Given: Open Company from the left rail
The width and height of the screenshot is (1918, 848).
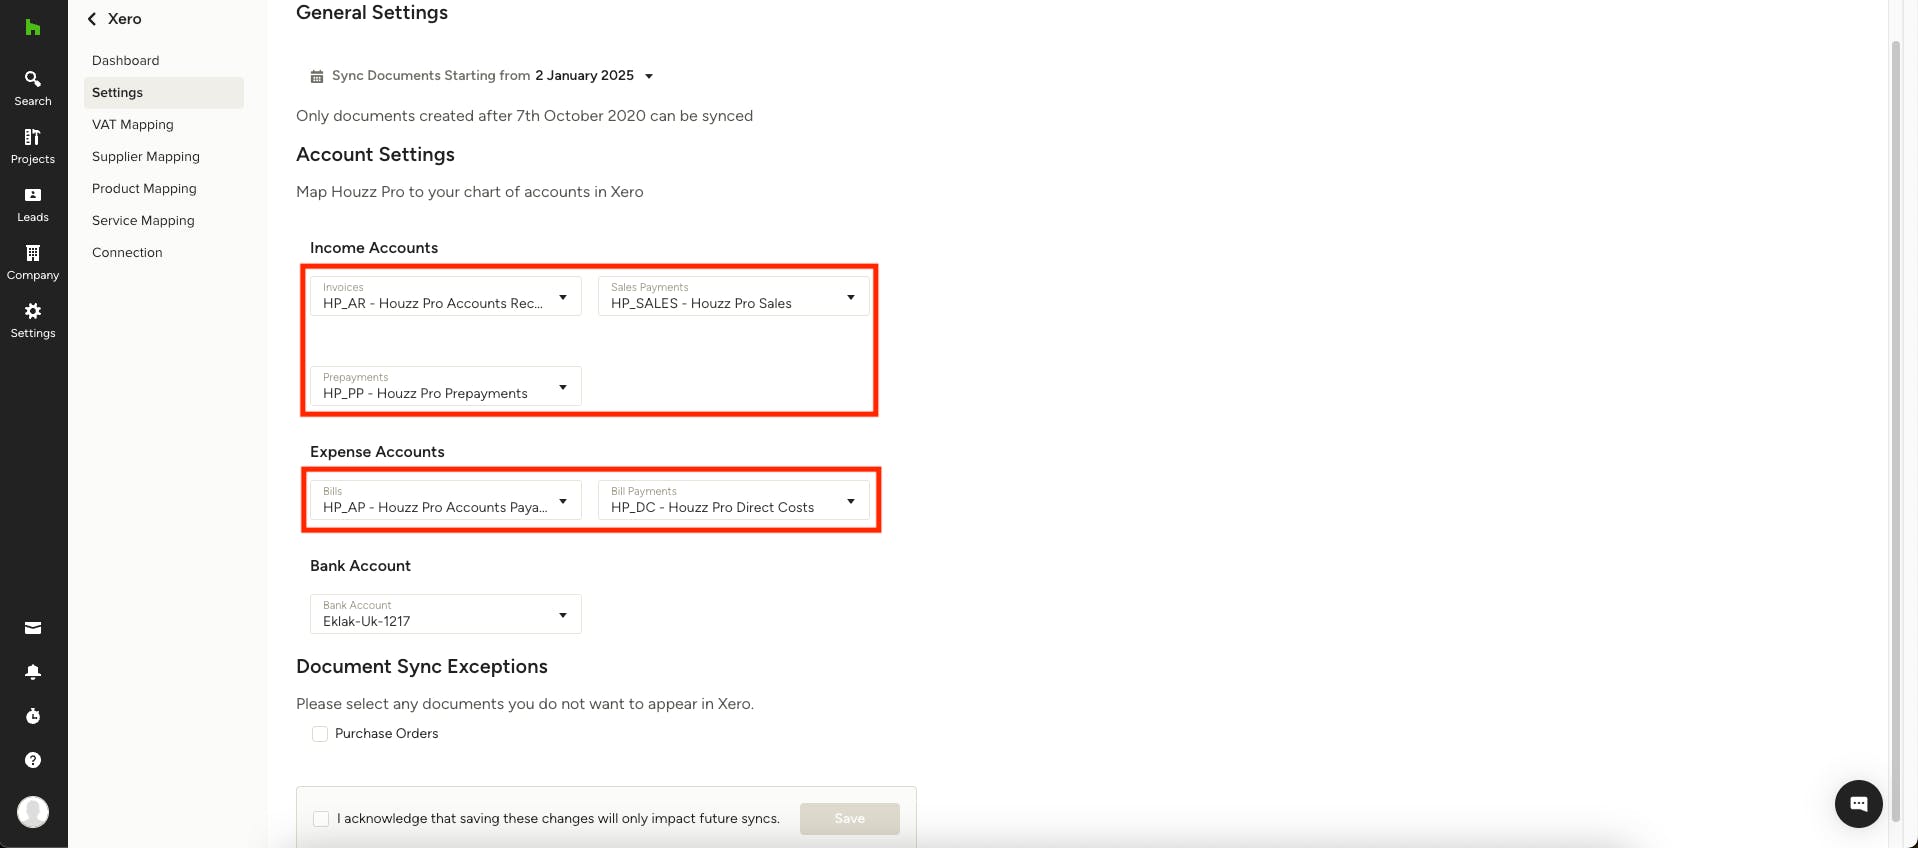Looking at the screenshot, I should pos(33,262).
